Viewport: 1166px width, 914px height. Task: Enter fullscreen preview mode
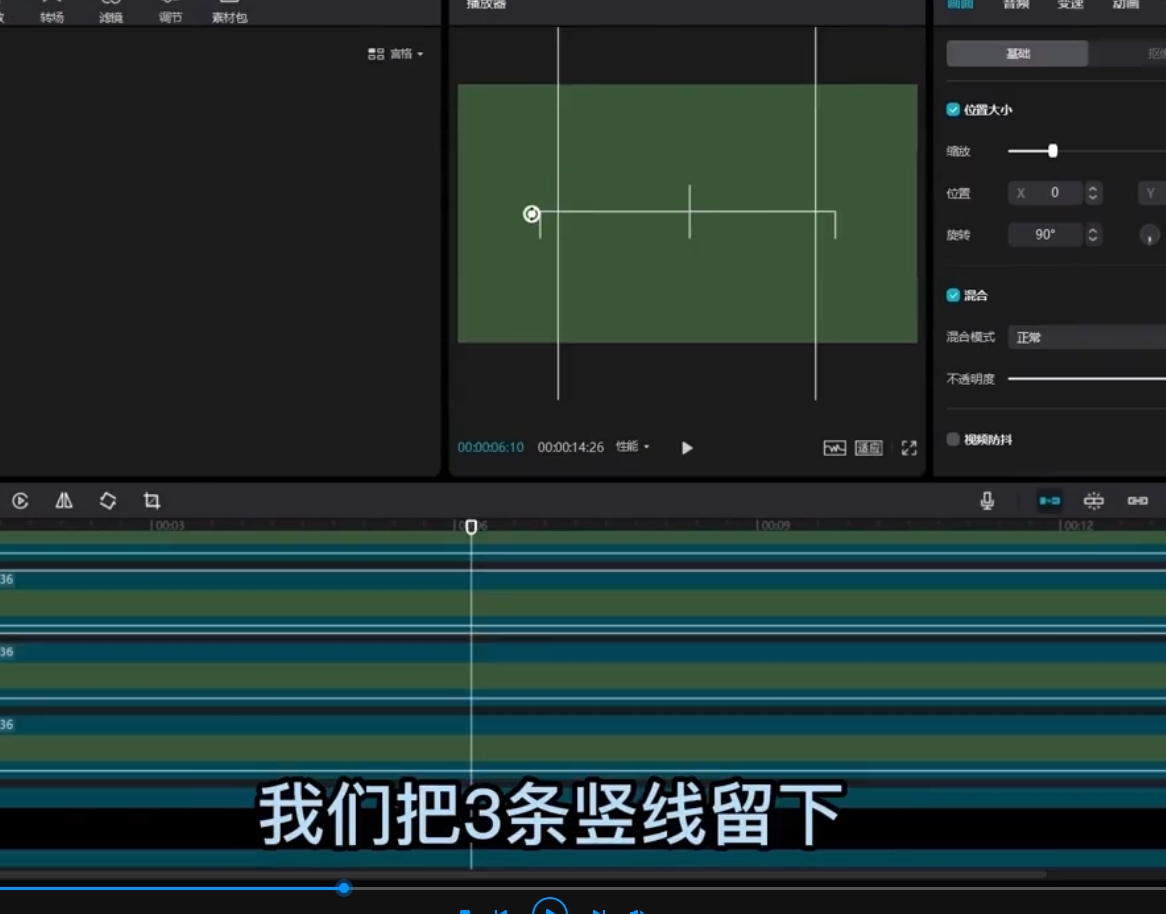[908, 448]
